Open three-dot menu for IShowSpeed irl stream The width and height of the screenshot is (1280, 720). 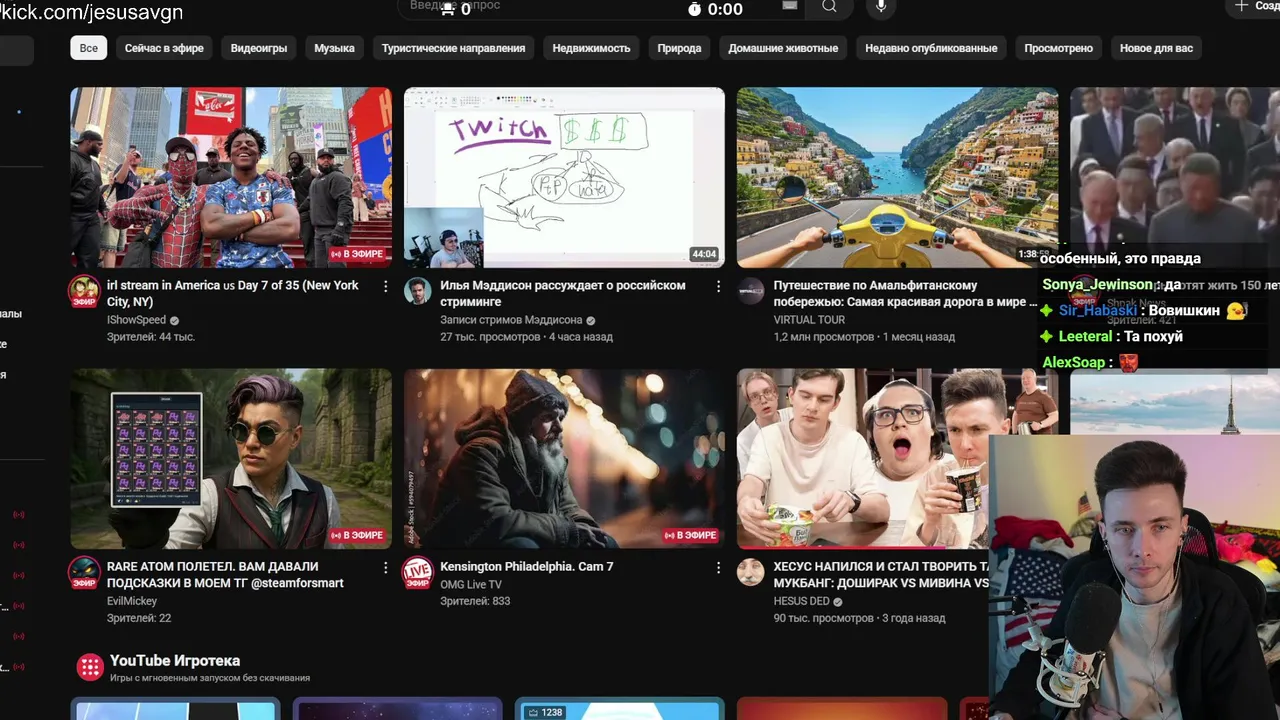tap(386, 286)
